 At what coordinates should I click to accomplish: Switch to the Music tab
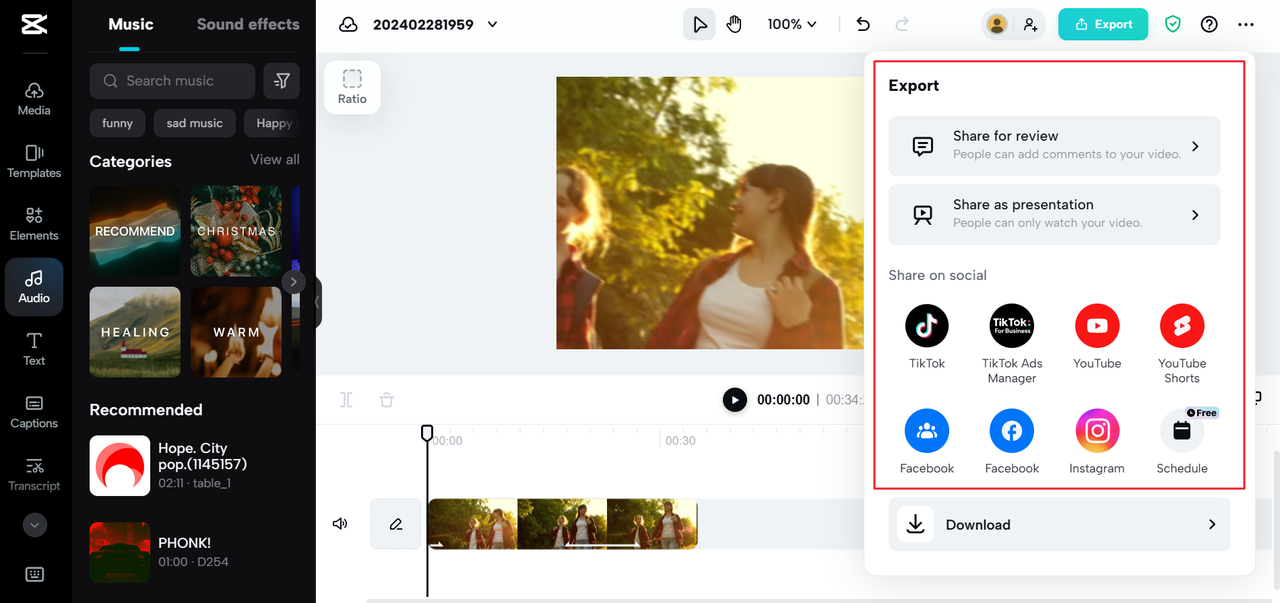click(131, 24)
